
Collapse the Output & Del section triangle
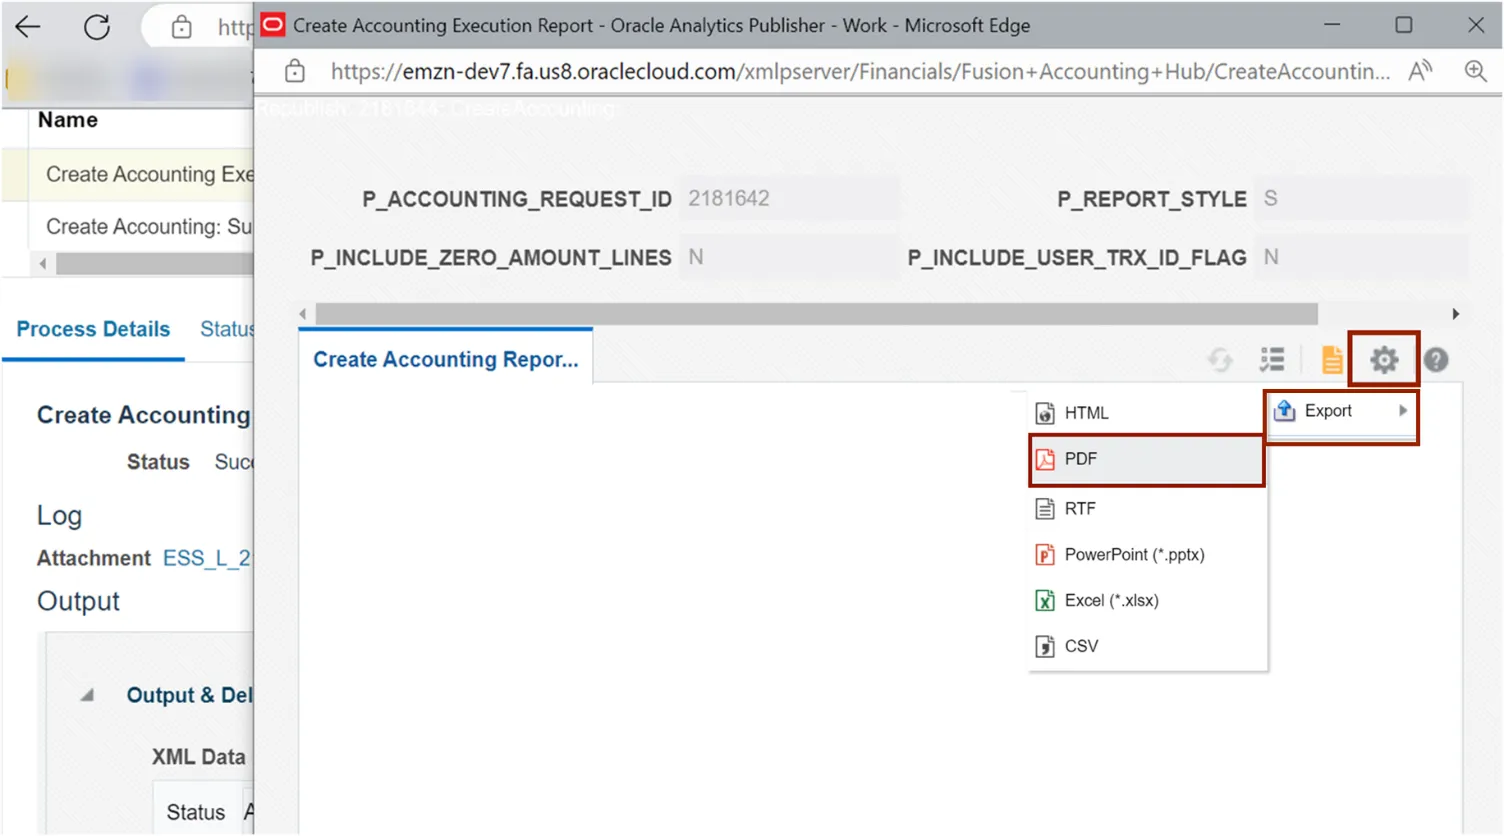[x=87, y=695]
